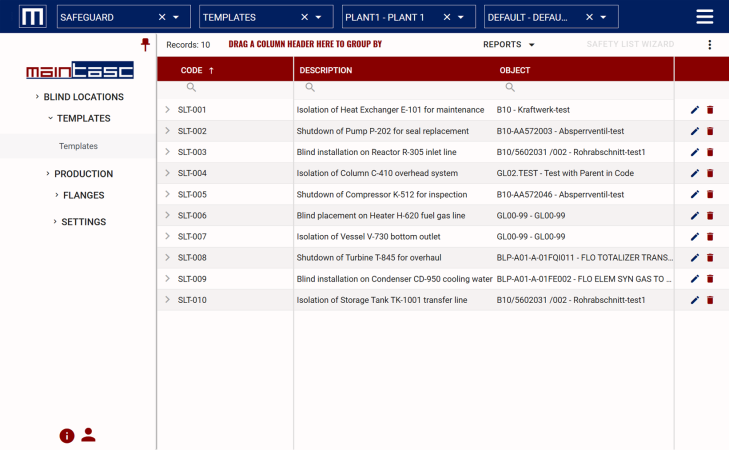
Task: Delete record SLT-007 with the trash icon
Action: pyautogui.click(x=710, y=237)
